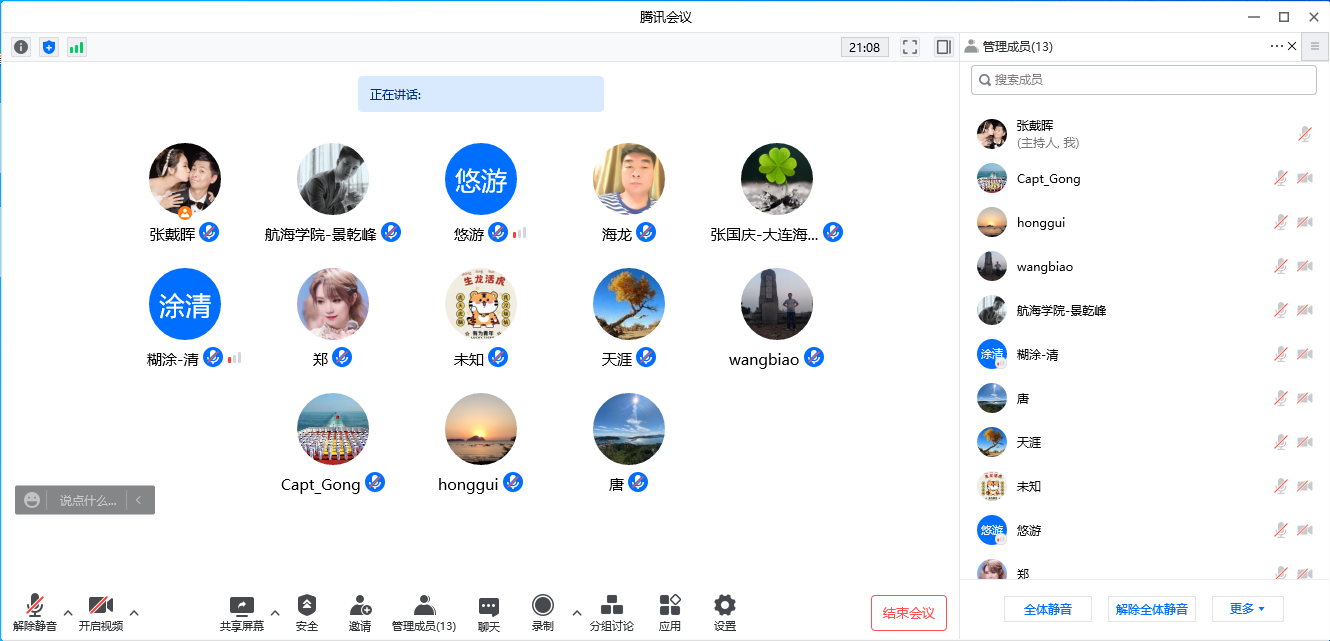
Task: Click the 搜索成员 search field
Action: (1144, 80)
